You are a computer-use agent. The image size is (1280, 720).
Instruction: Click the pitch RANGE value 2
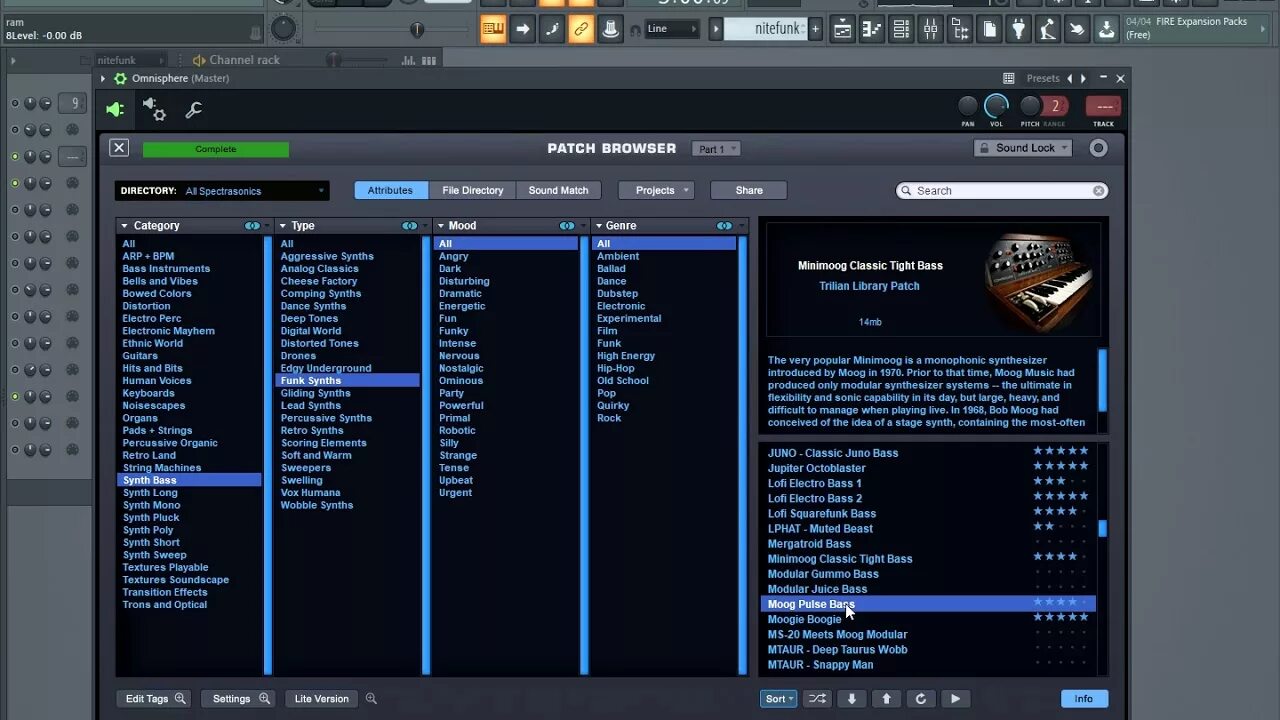[1054, 106]
